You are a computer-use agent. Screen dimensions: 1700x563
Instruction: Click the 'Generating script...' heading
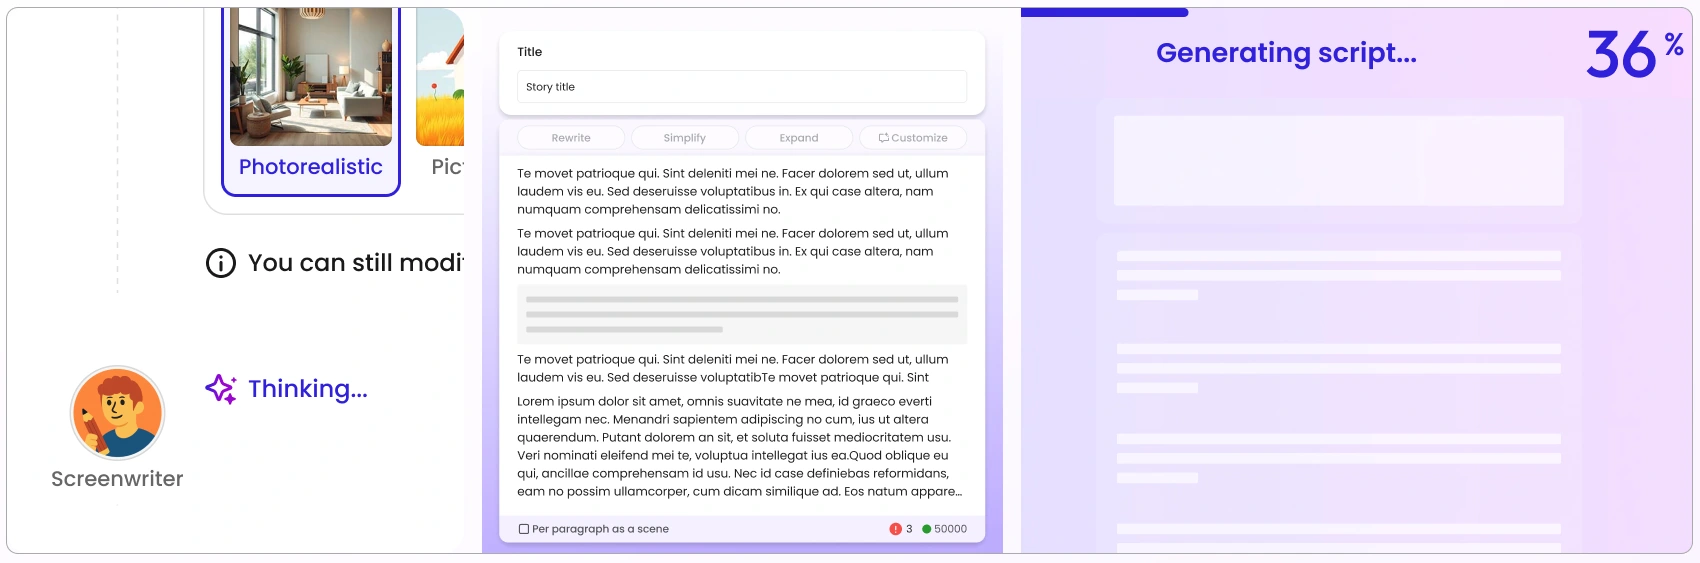click(1286, 53)
